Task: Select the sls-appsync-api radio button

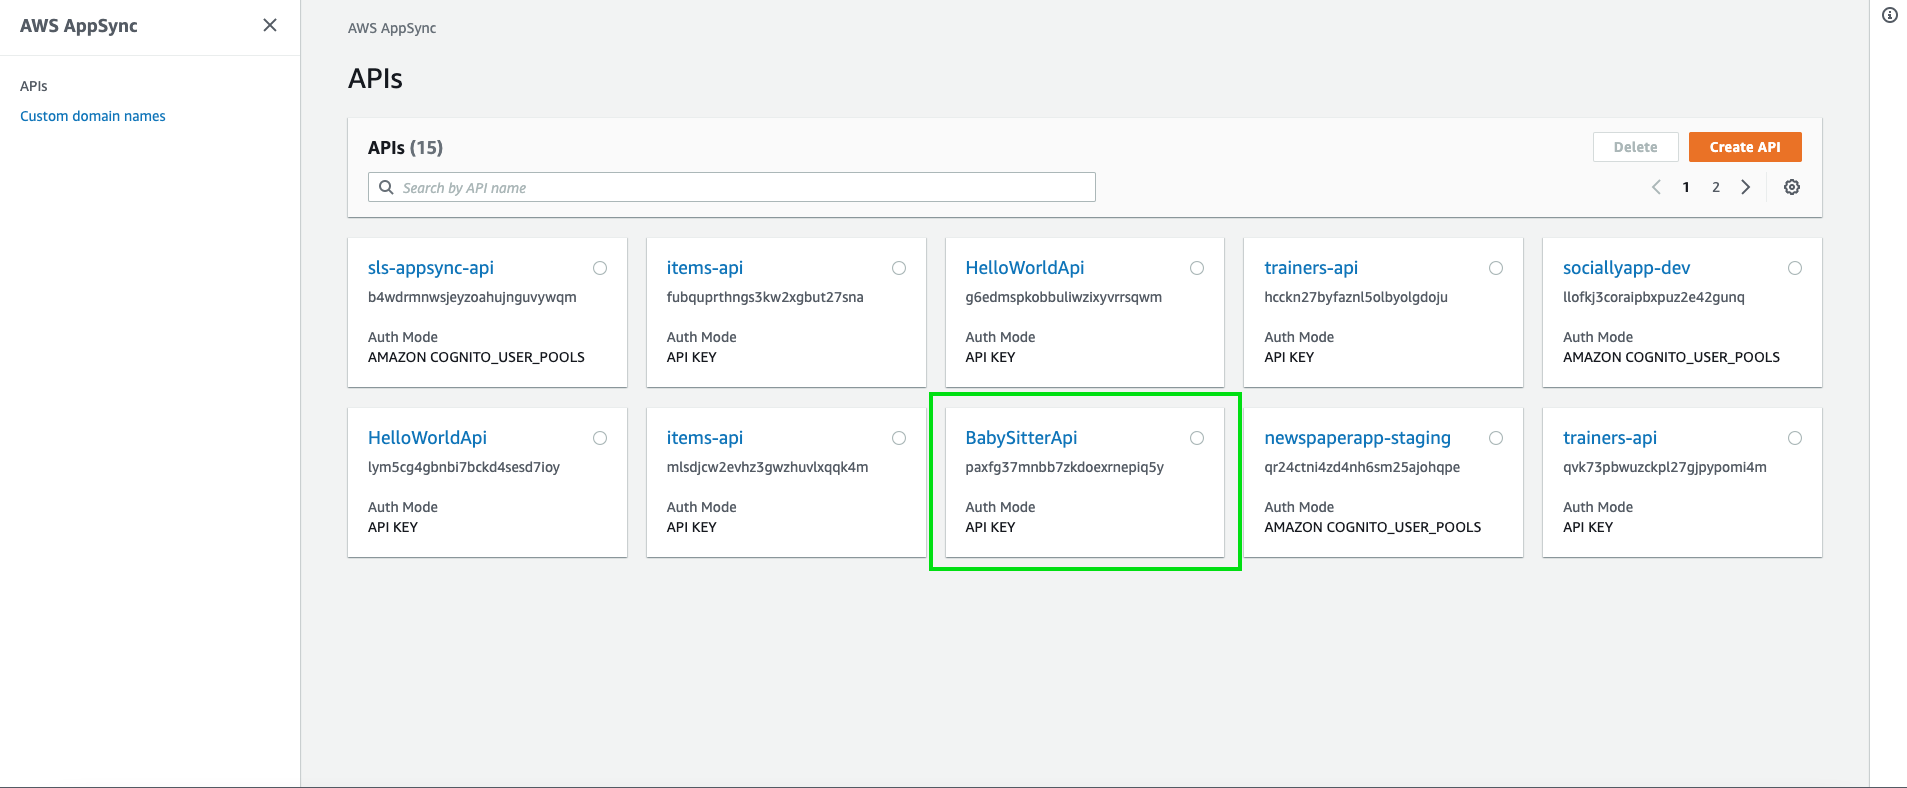Action: pos(600,268)
